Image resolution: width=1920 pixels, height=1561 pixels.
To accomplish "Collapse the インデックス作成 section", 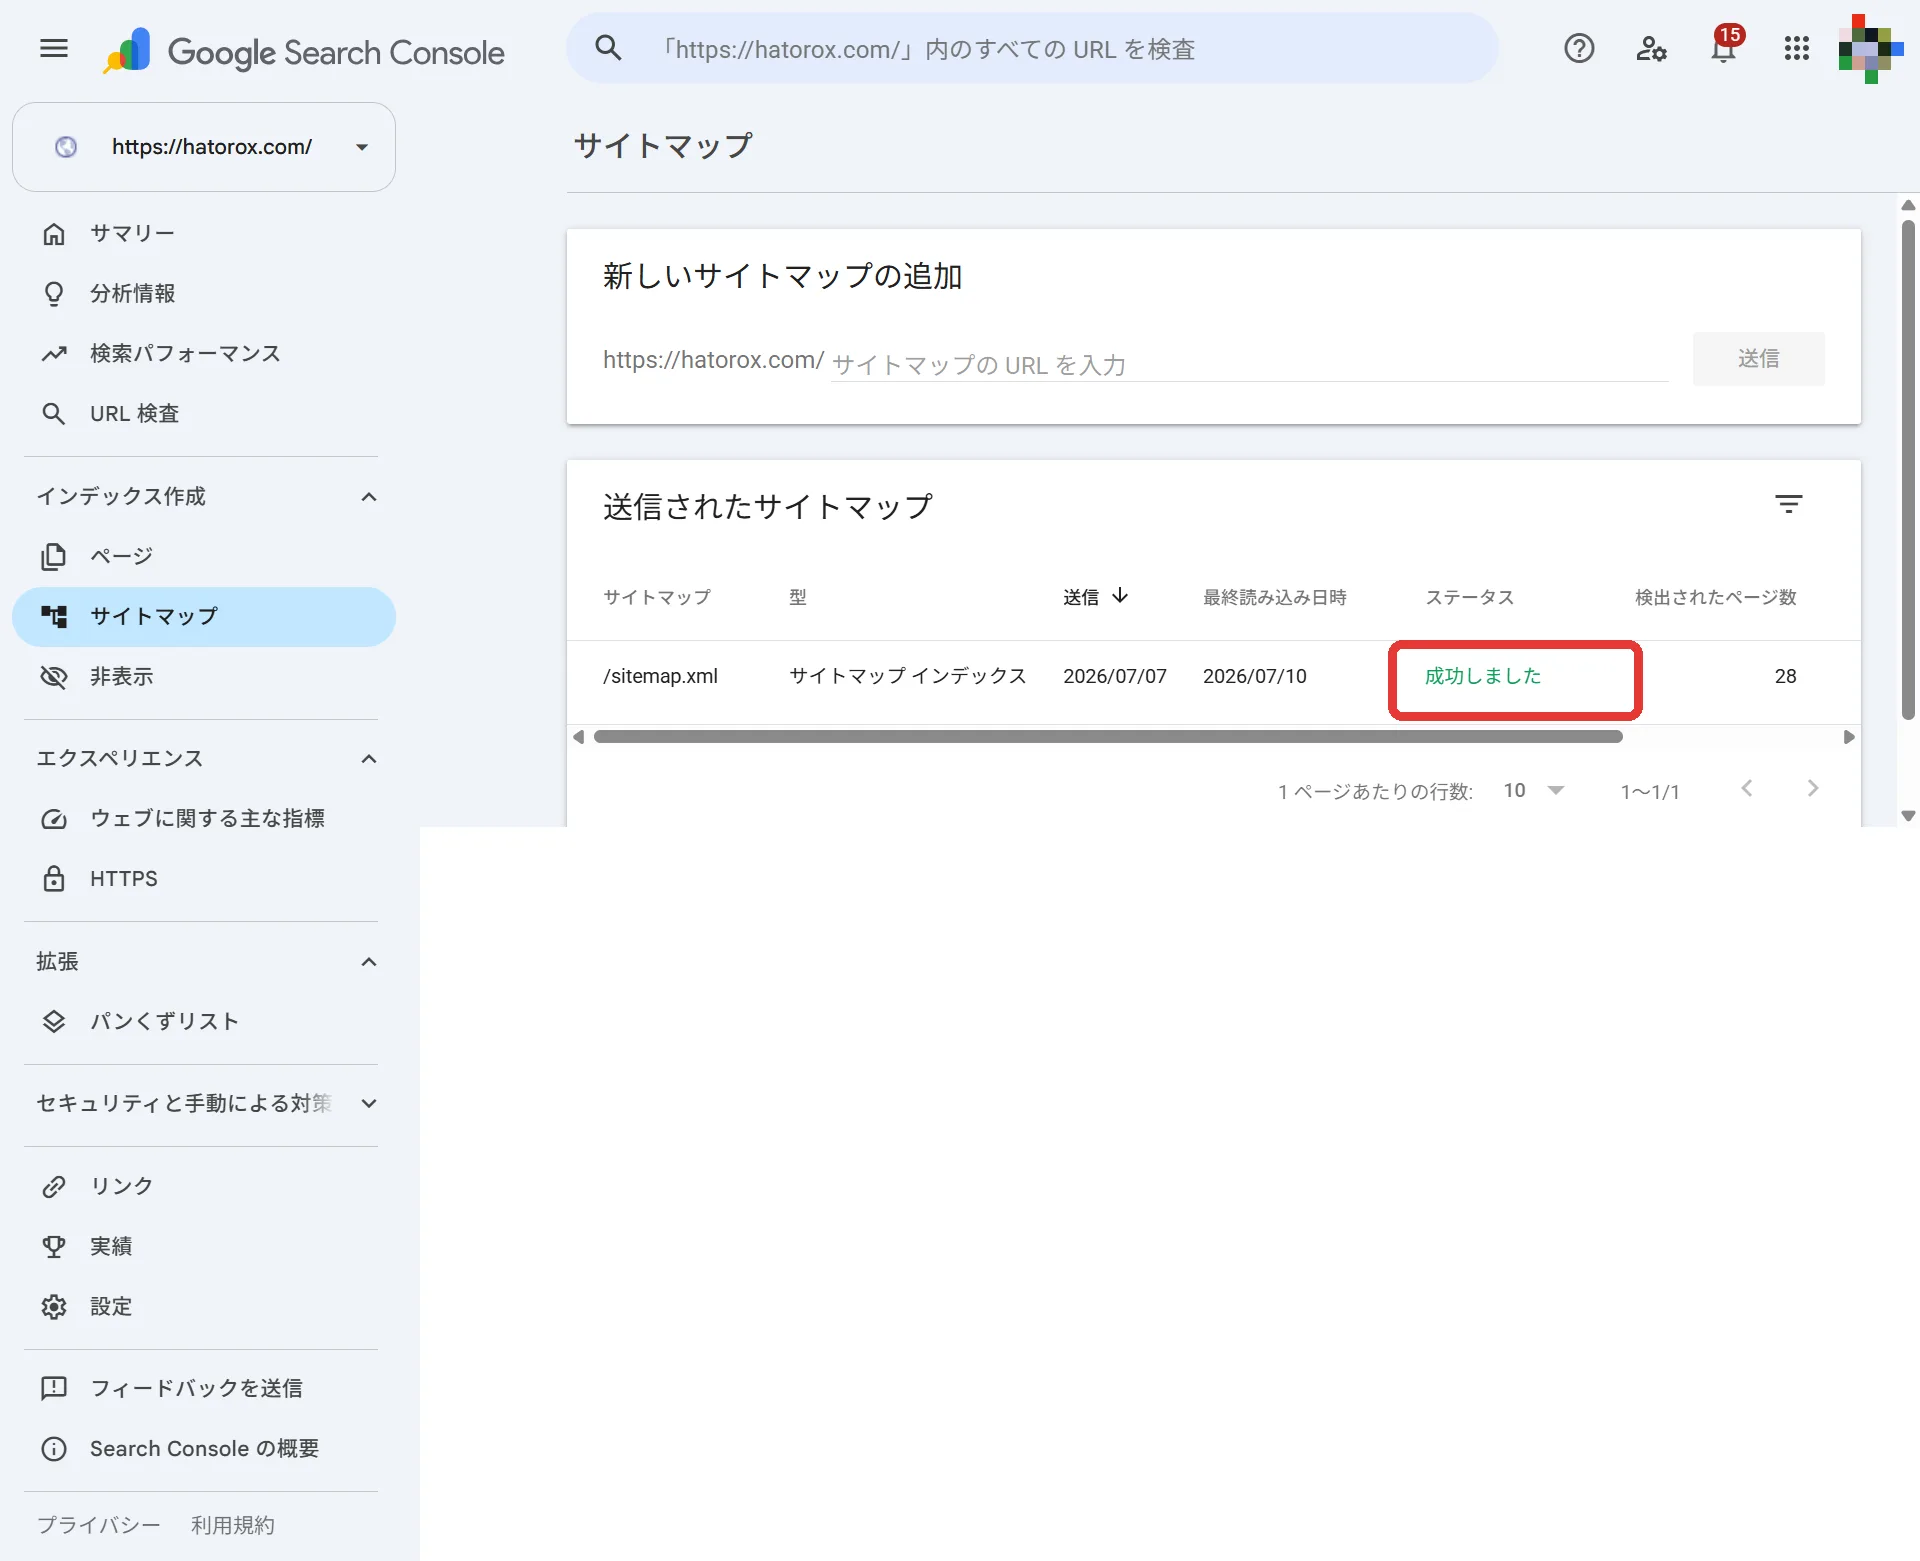I will point(369,497).
